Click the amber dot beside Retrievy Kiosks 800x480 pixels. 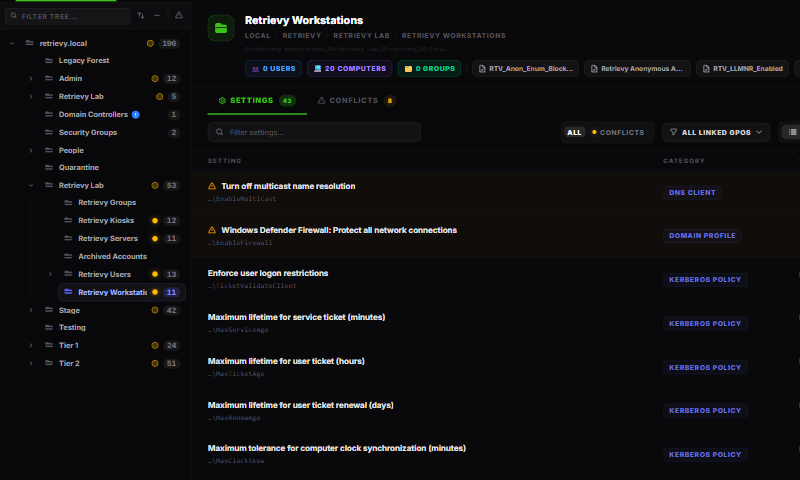[x=155, y=220]
